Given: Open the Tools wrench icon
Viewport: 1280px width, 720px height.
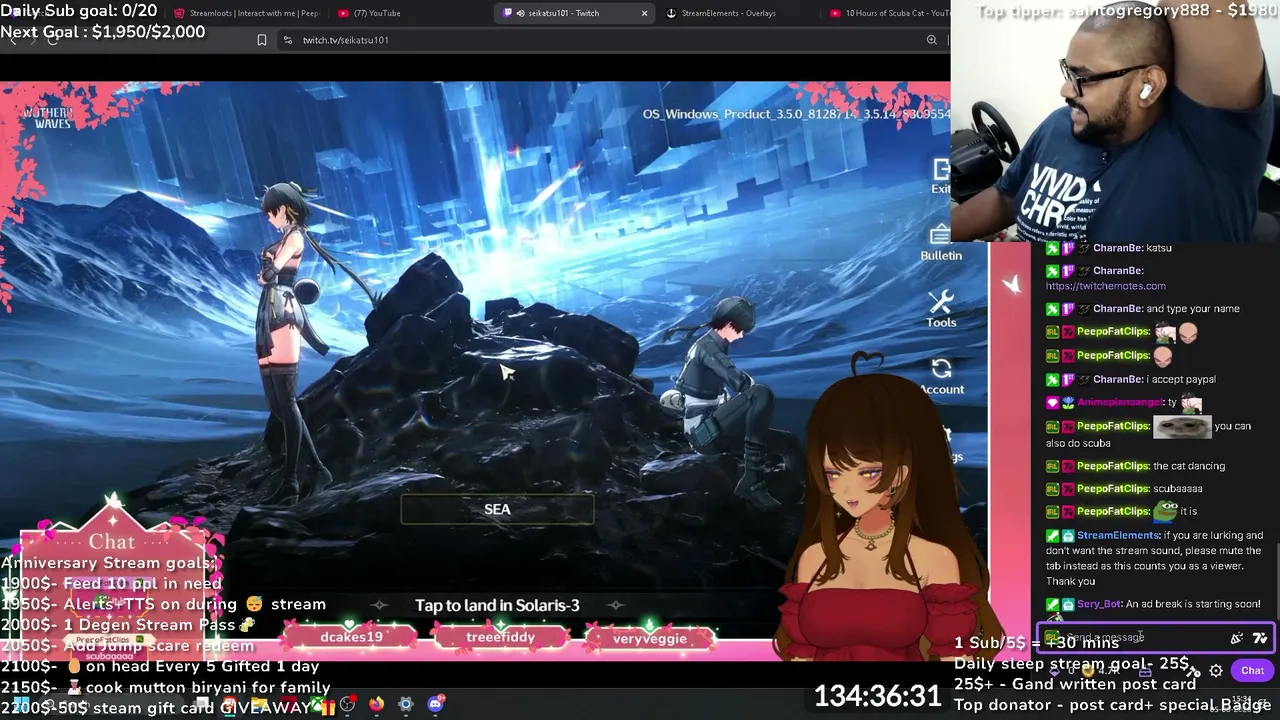Looking at the screenshot, I should 941,308.
